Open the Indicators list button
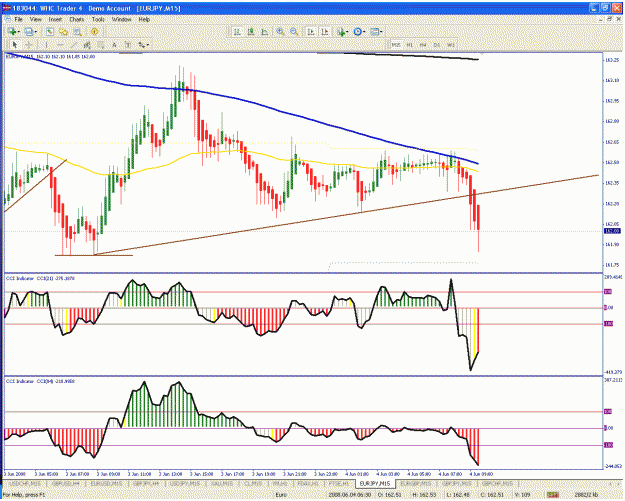The image size is (625, 501). click(341, 32)
